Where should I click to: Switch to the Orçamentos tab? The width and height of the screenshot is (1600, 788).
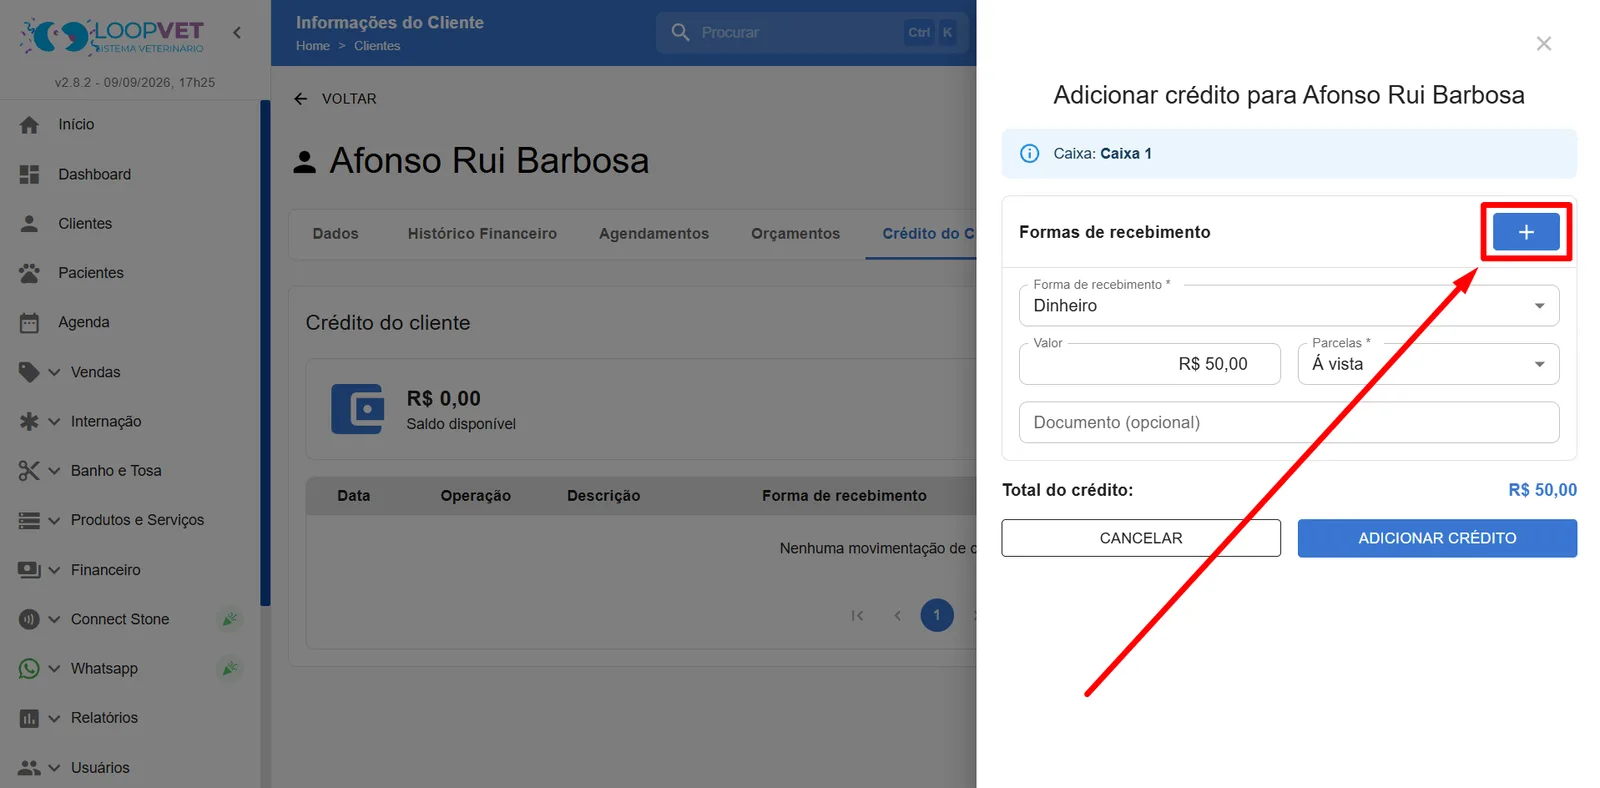[795, 234]
